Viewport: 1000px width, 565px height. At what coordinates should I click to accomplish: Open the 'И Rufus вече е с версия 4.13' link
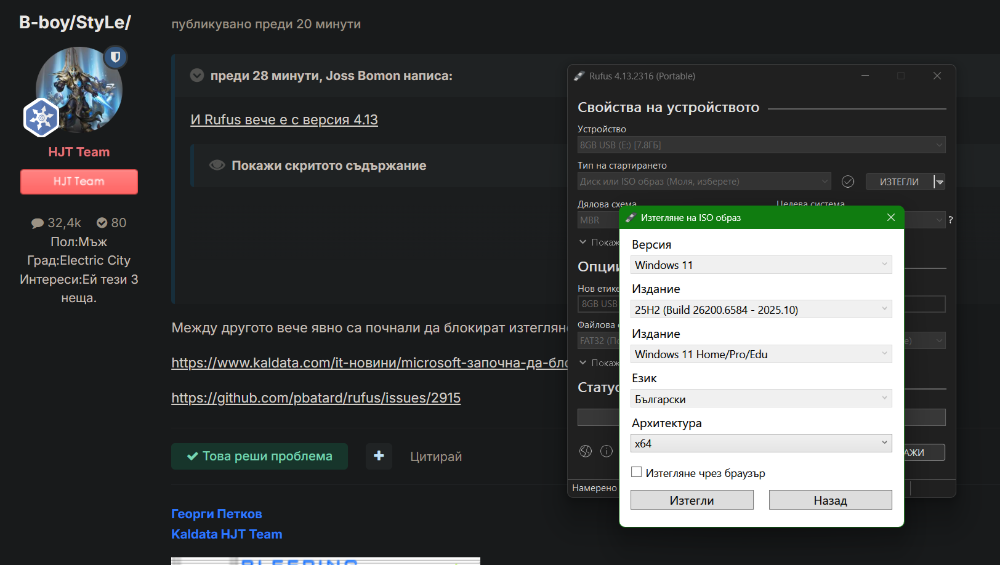284,119
